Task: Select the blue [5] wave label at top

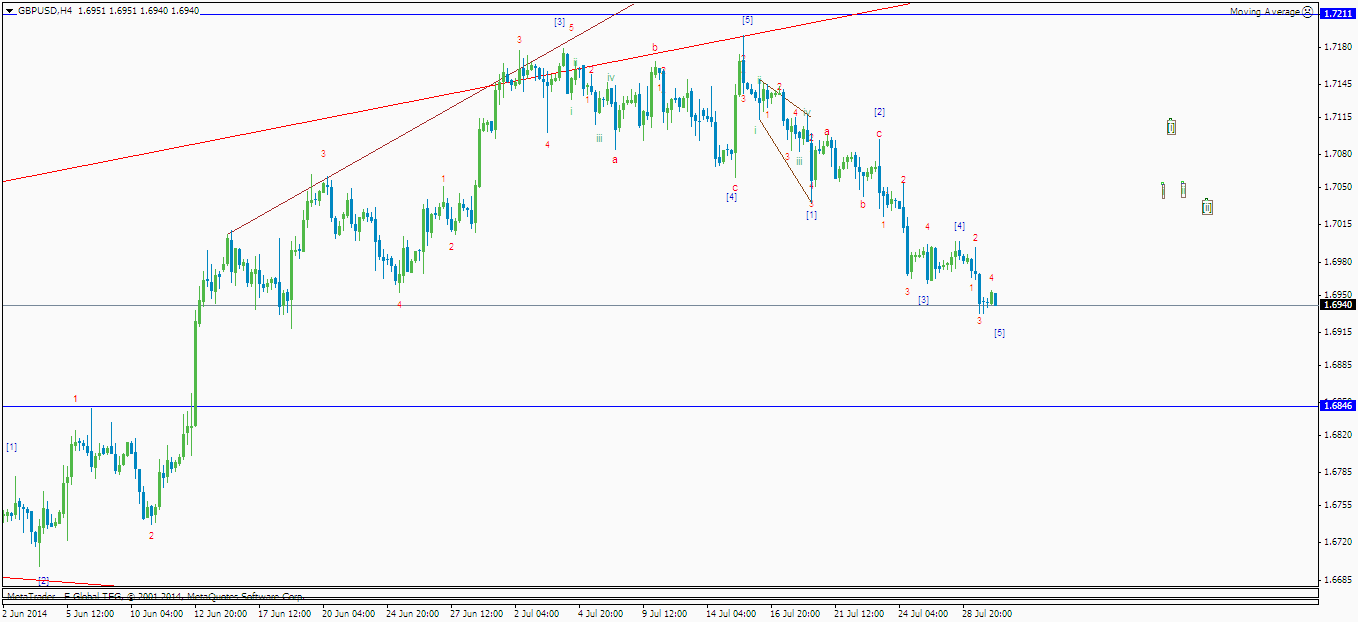Action: coord(747,20)
